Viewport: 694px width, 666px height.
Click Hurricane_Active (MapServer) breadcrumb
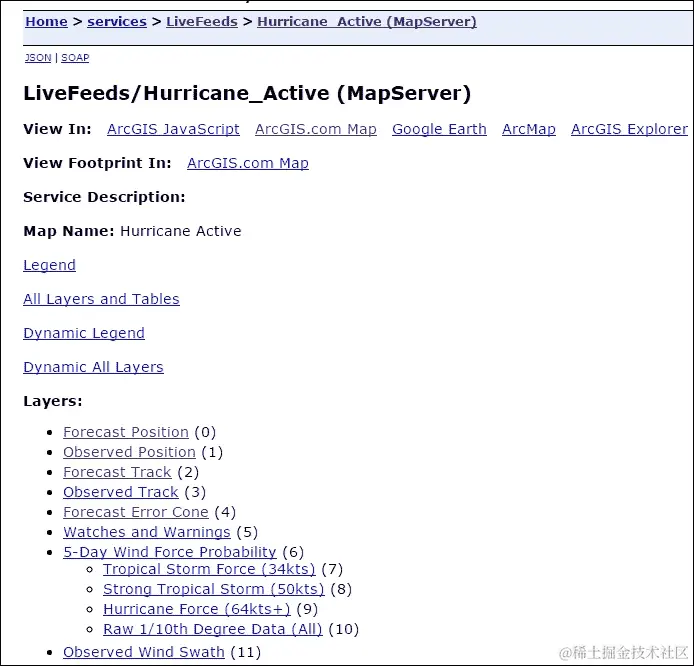367,21
